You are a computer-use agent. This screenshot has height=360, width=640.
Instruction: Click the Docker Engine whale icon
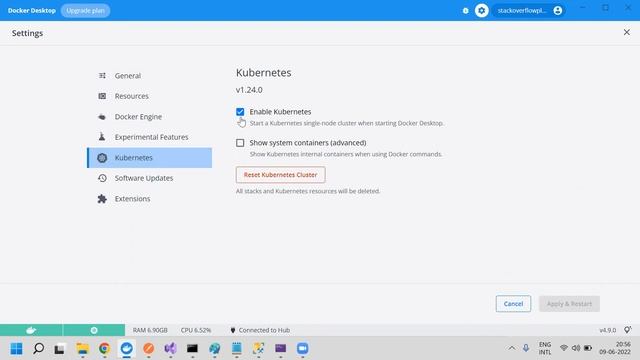click(102, 117)
